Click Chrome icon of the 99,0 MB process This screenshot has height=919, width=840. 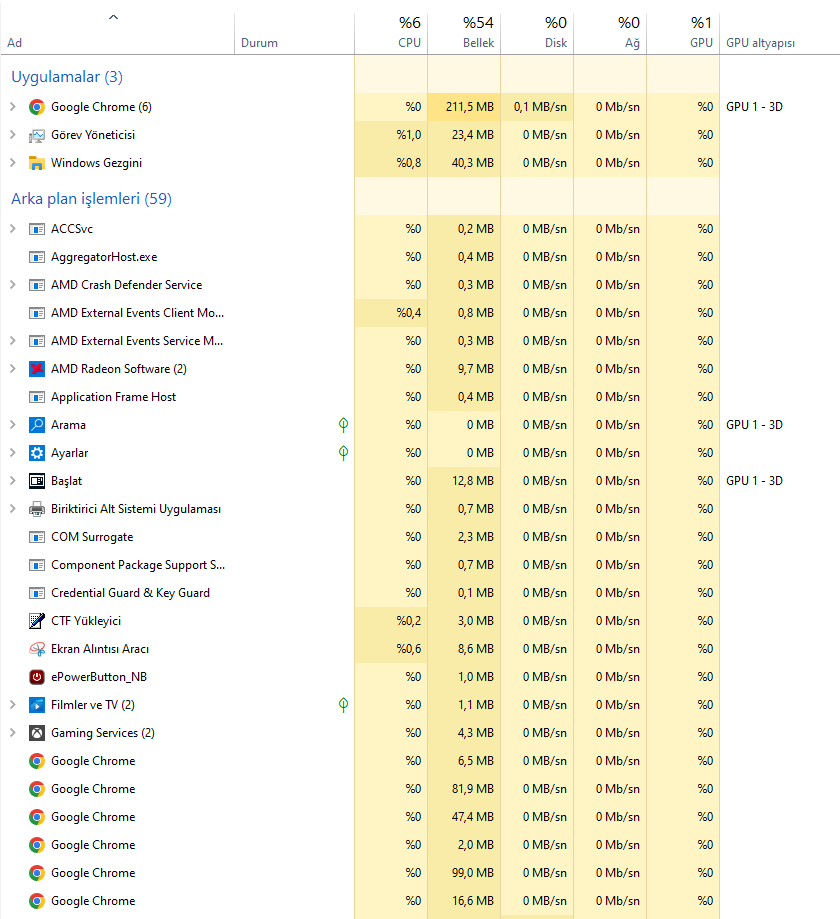click(37, 873)
